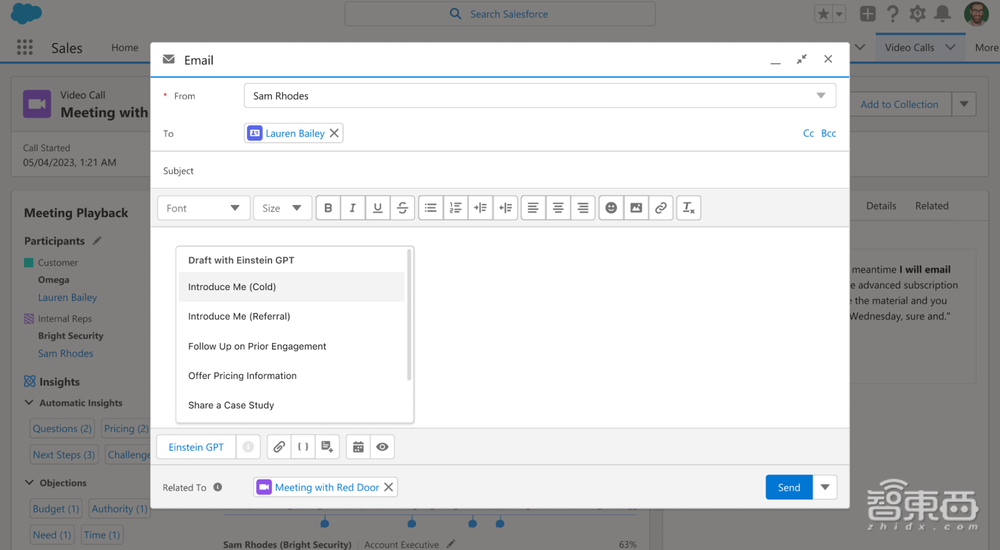Remove Meeting with Red Door relation
This screenshot has width=1000, height=550.
point(388,487)
